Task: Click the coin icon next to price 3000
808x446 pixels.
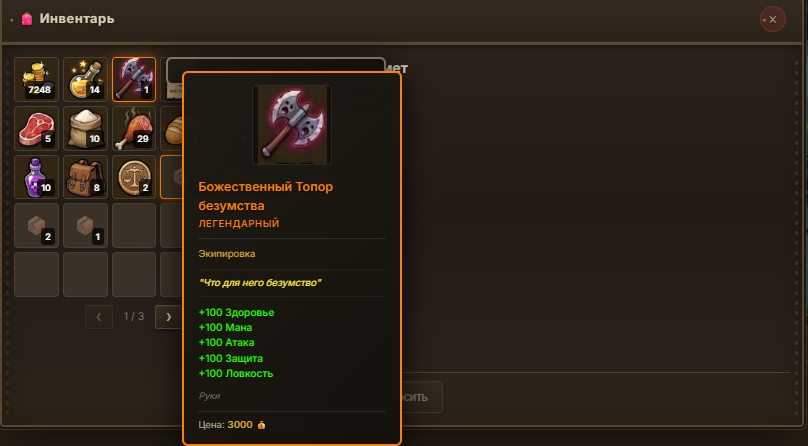Action: point(261,425)
